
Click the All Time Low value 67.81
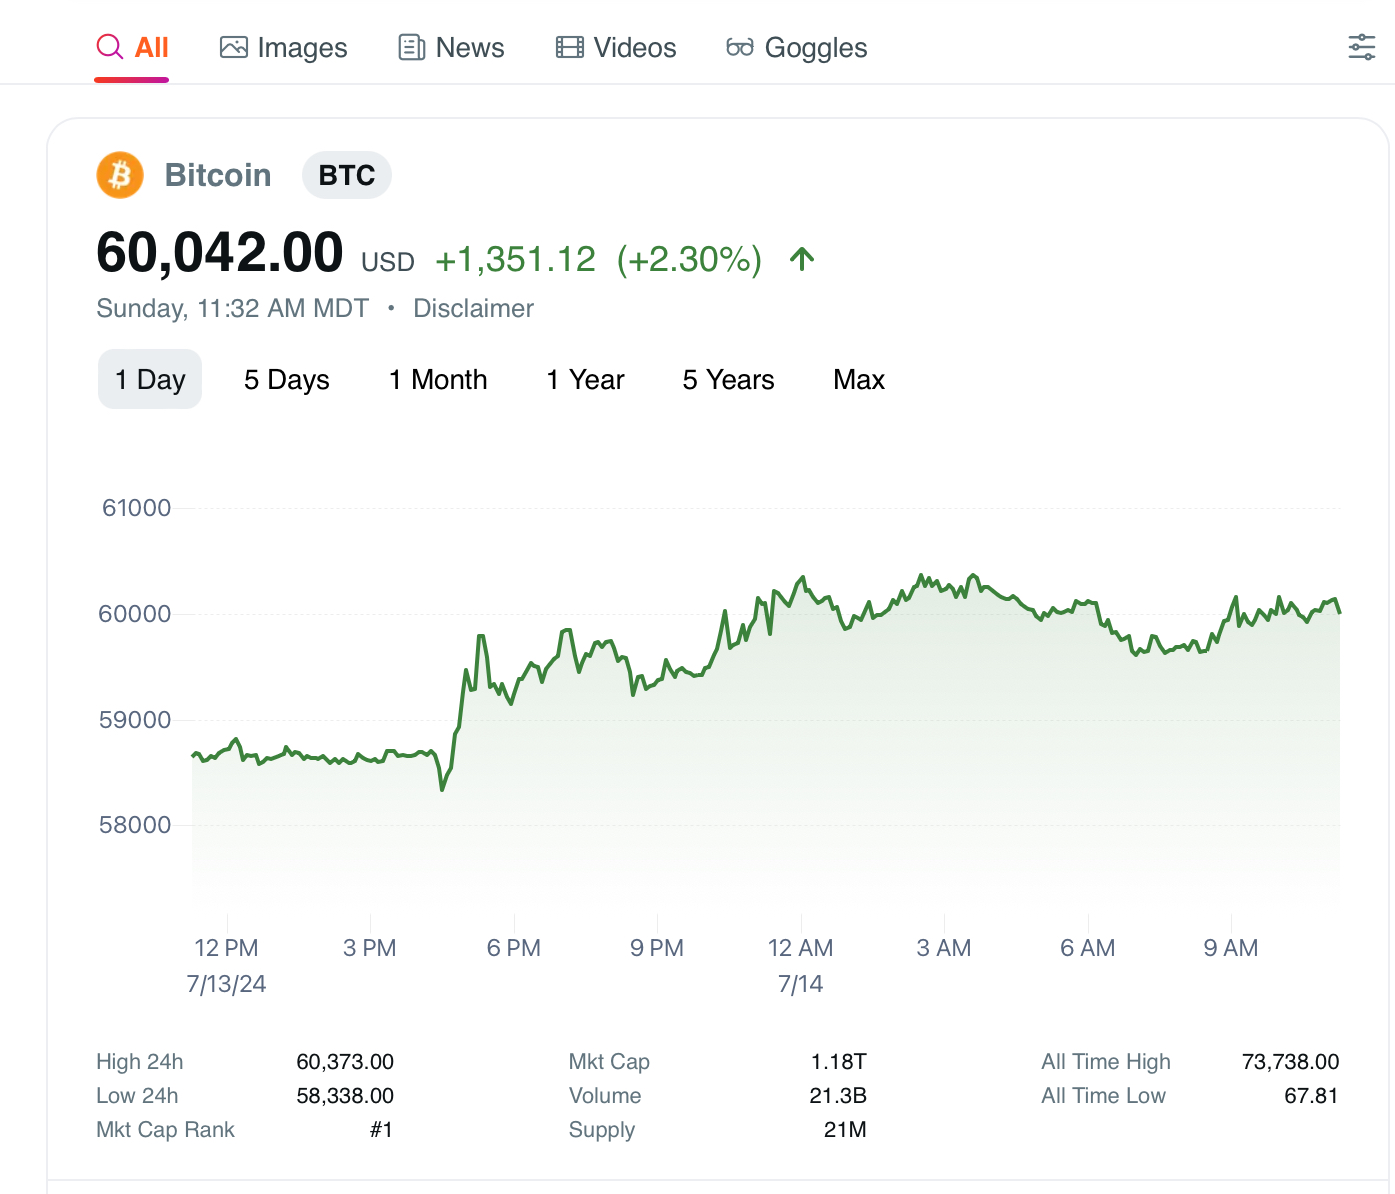(1311, 1095)
